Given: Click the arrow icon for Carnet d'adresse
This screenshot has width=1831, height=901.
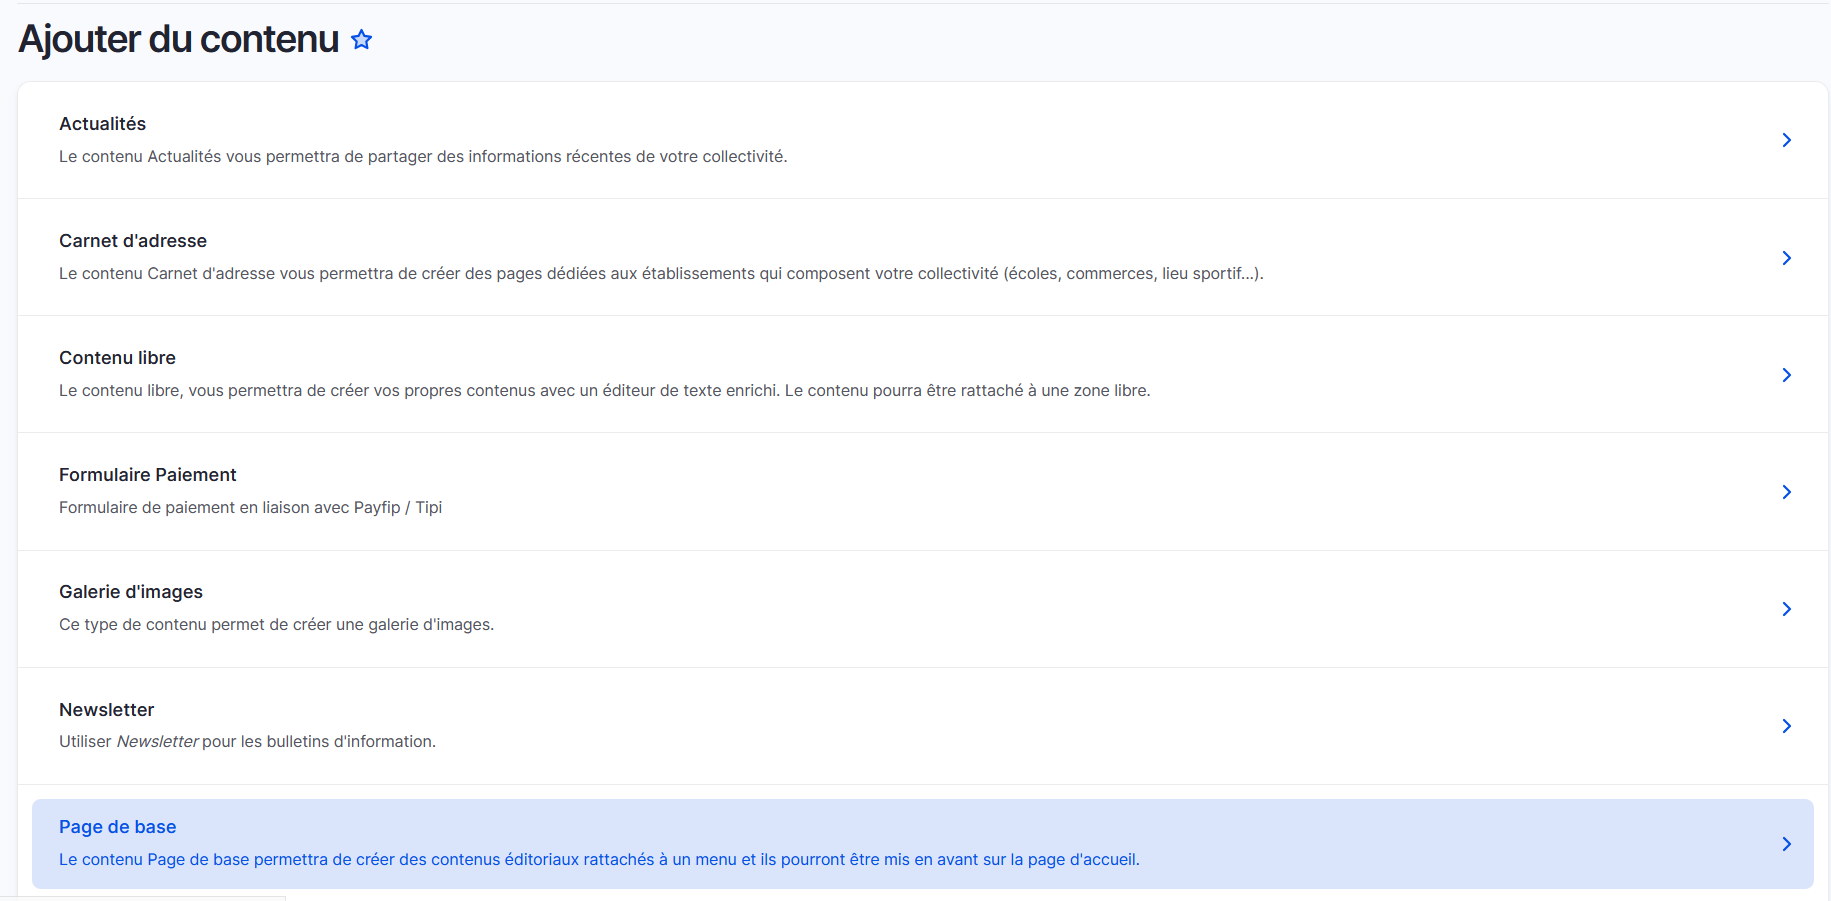Looking at the screenshot, I should [1786, 258].
